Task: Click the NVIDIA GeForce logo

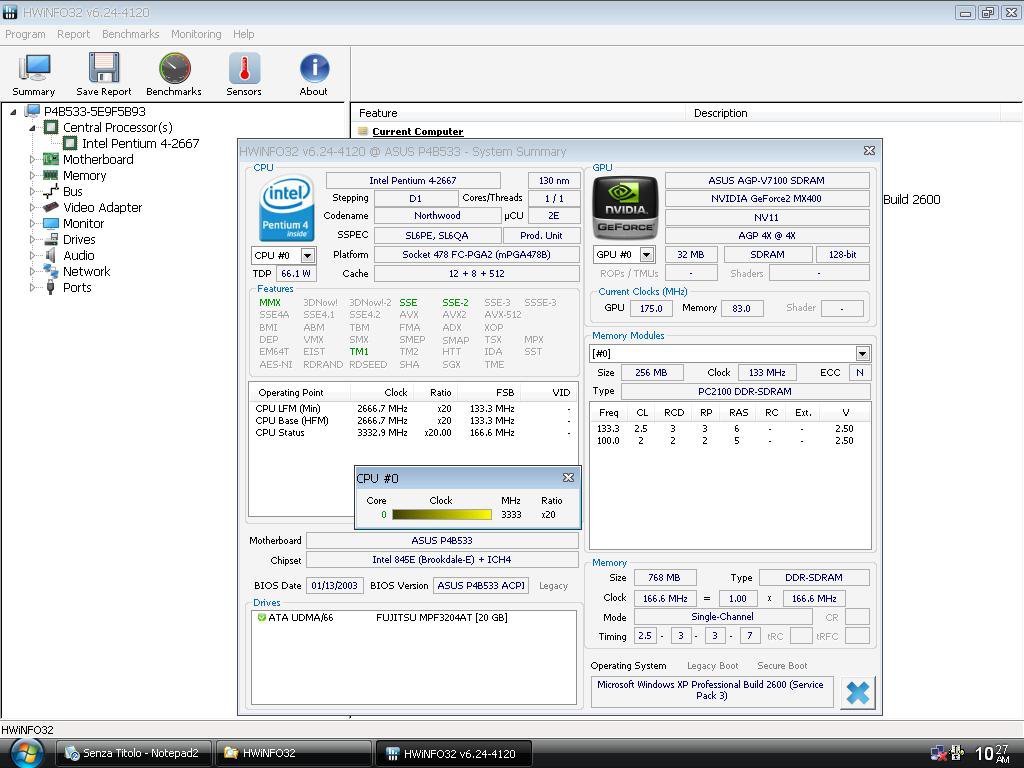Action: (626, 207)
